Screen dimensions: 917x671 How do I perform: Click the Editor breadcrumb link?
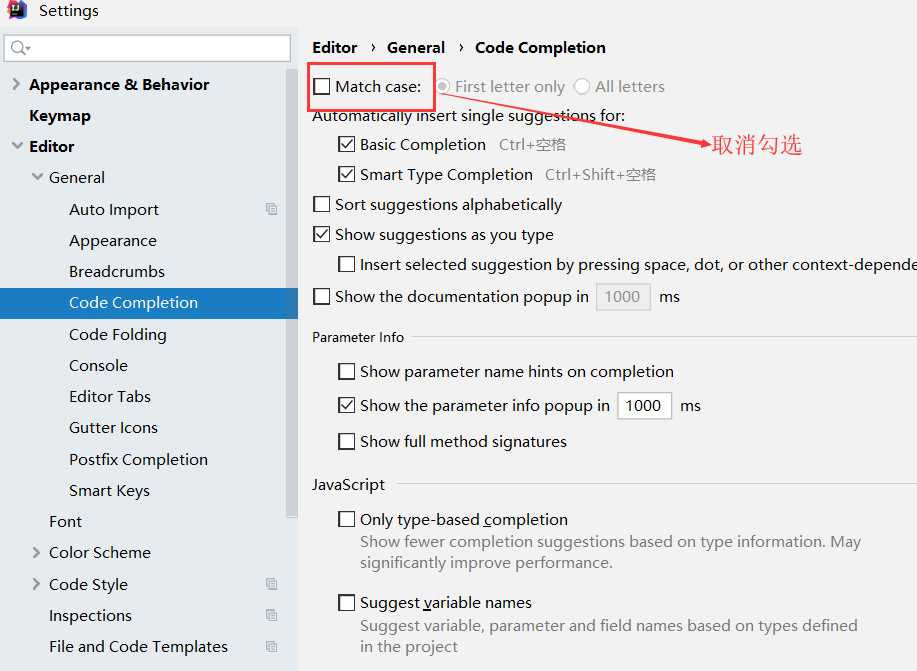(x=334, y=48)
